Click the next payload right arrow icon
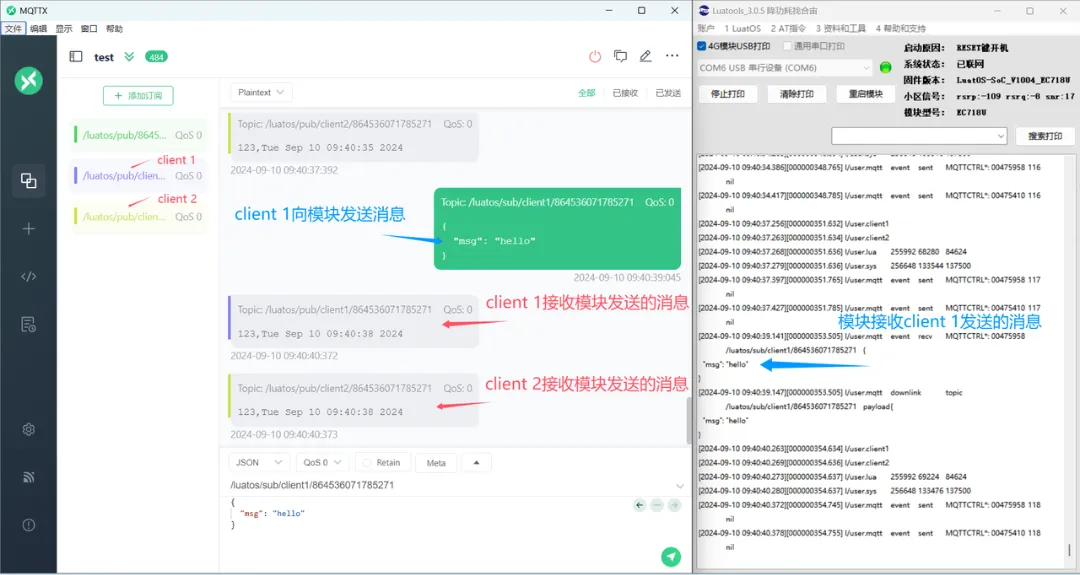 point(674,505)
